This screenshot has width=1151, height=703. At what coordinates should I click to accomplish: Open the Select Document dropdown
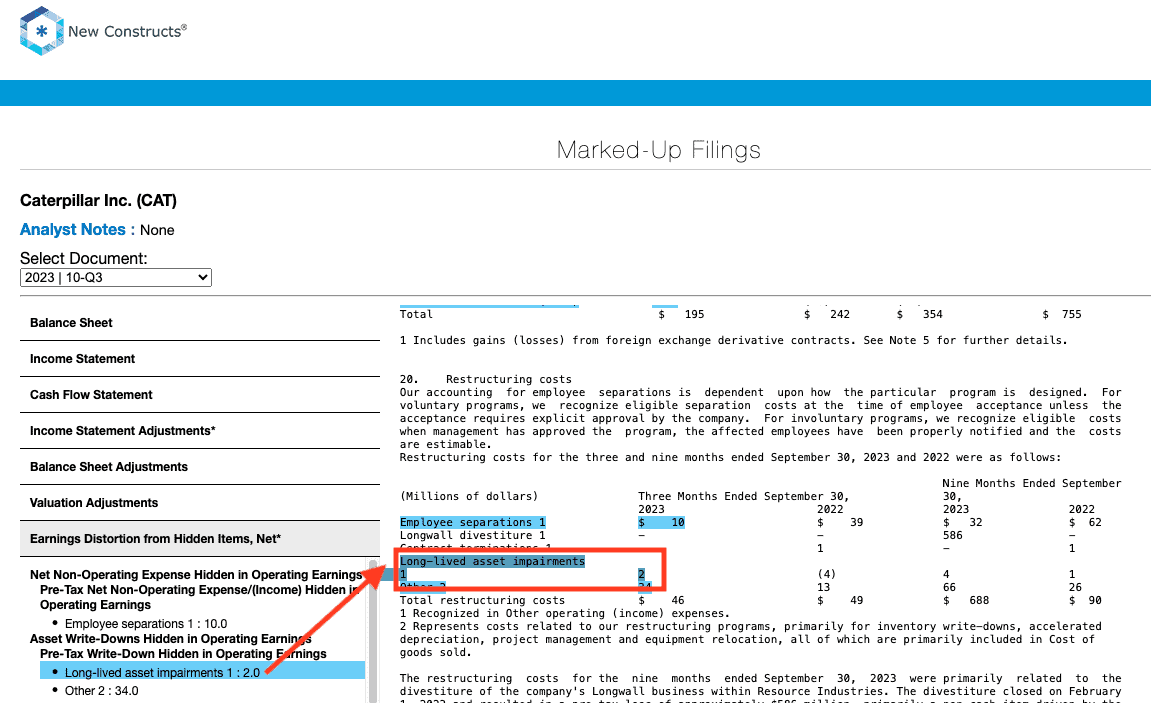(x=116, y=277)
